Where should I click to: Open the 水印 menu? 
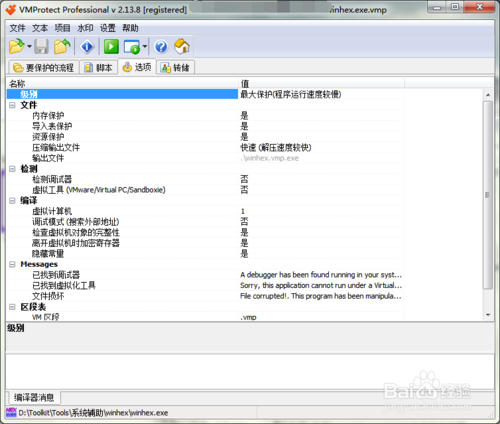tap(85, 28)
